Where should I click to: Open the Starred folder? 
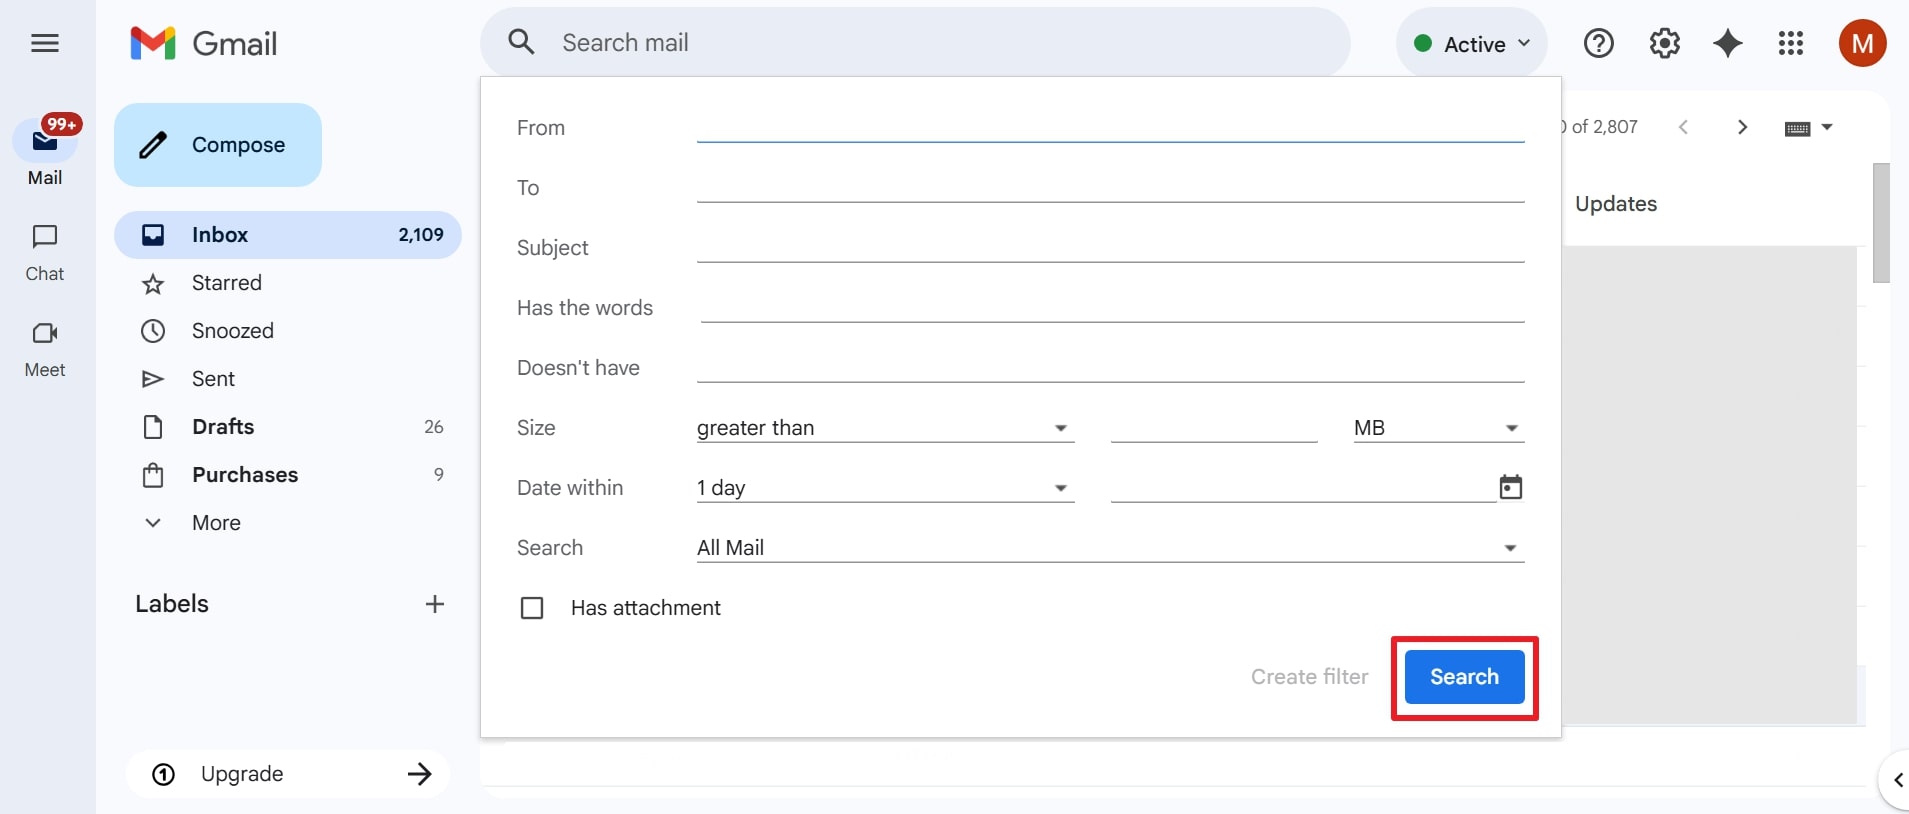click(x=227, y=283)
